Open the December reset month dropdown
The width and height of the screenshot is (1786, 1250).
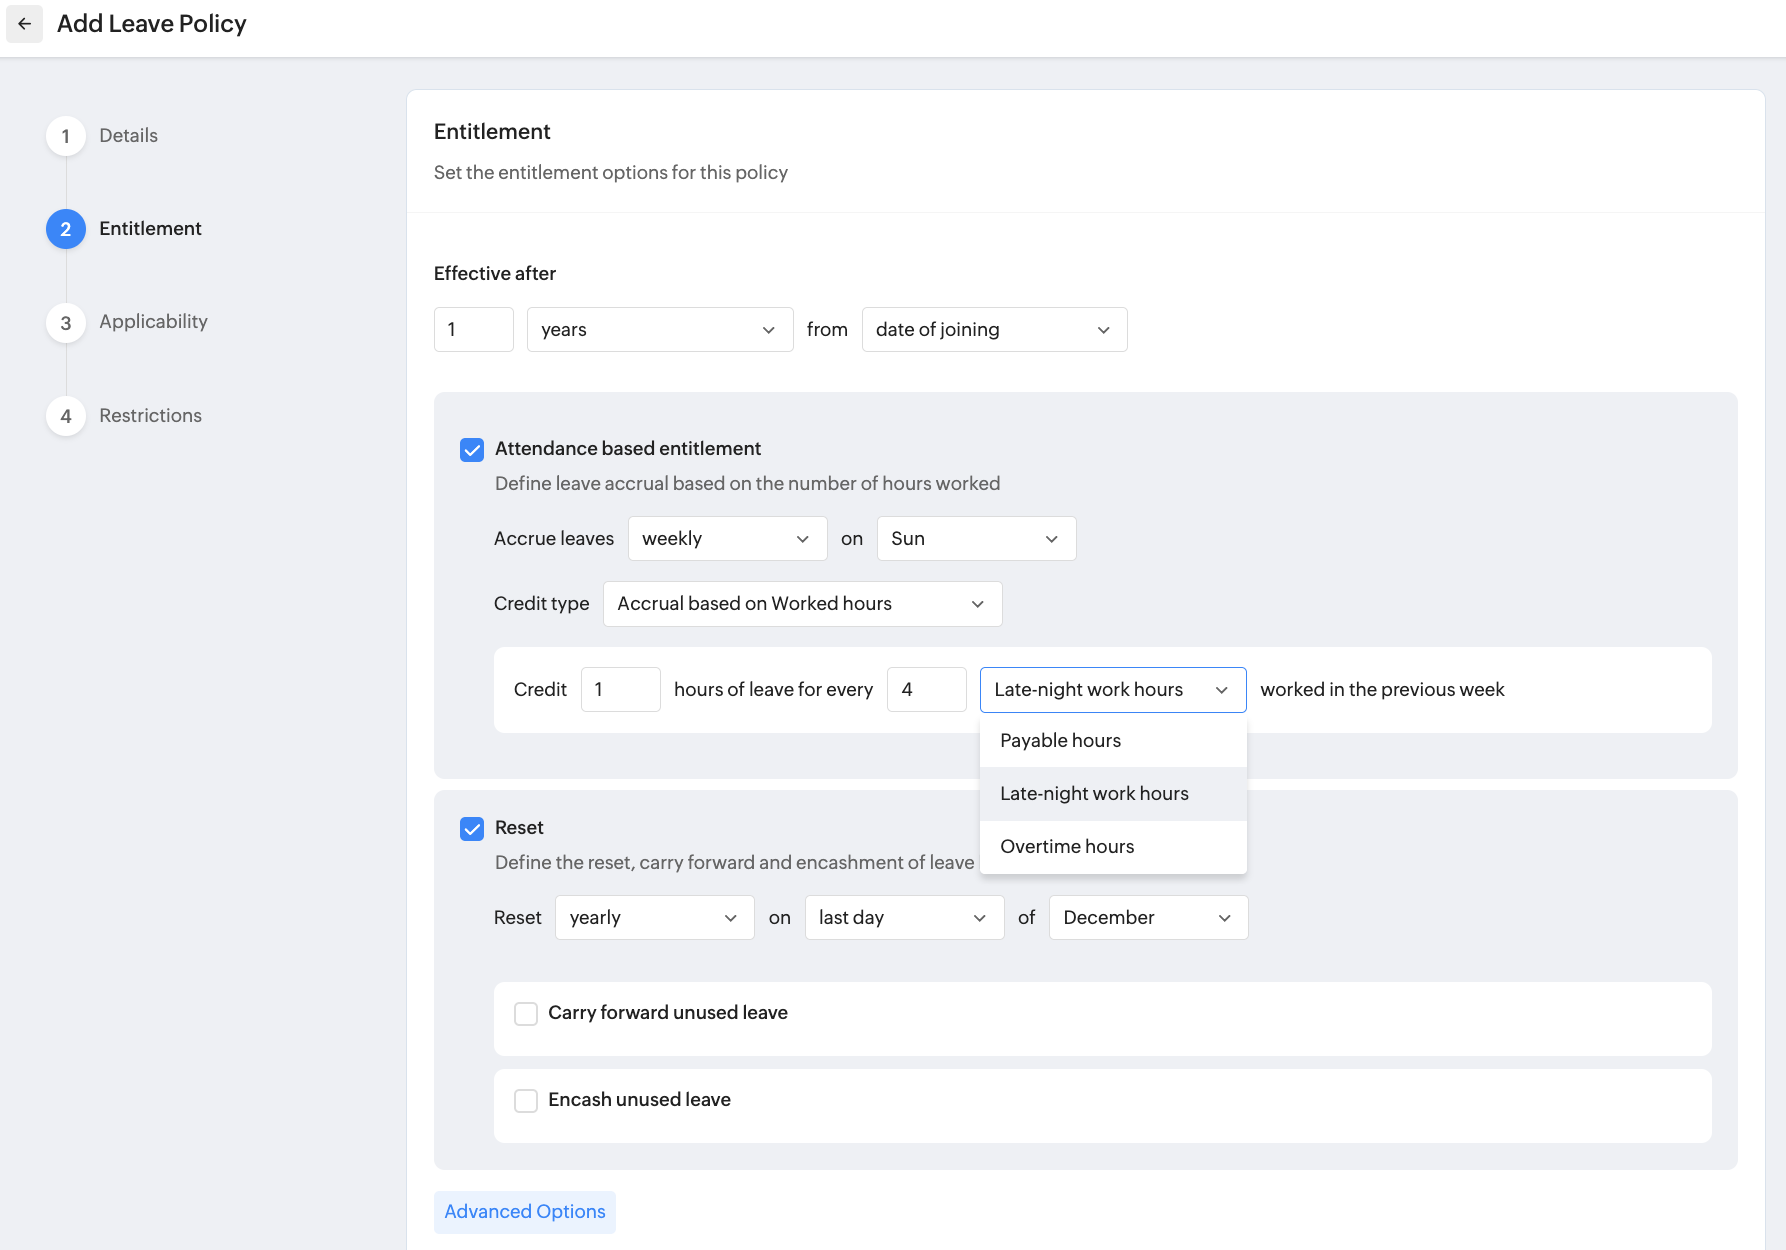point(1148,918)
